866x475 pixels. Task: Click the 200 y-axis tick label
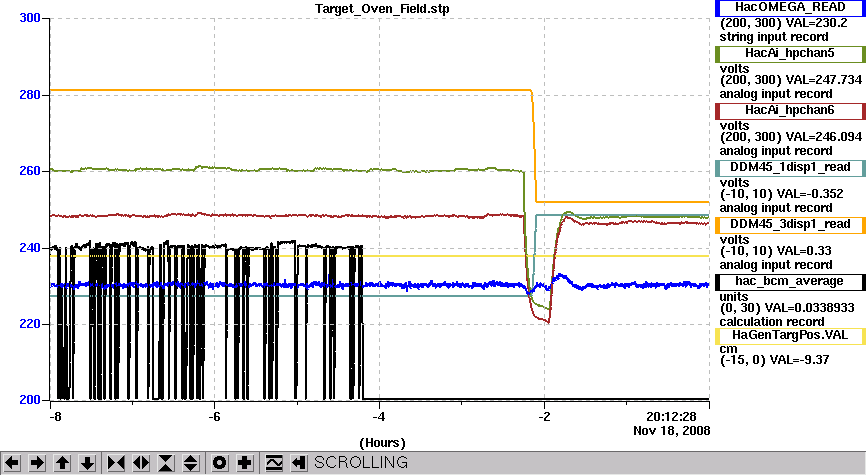30,400
